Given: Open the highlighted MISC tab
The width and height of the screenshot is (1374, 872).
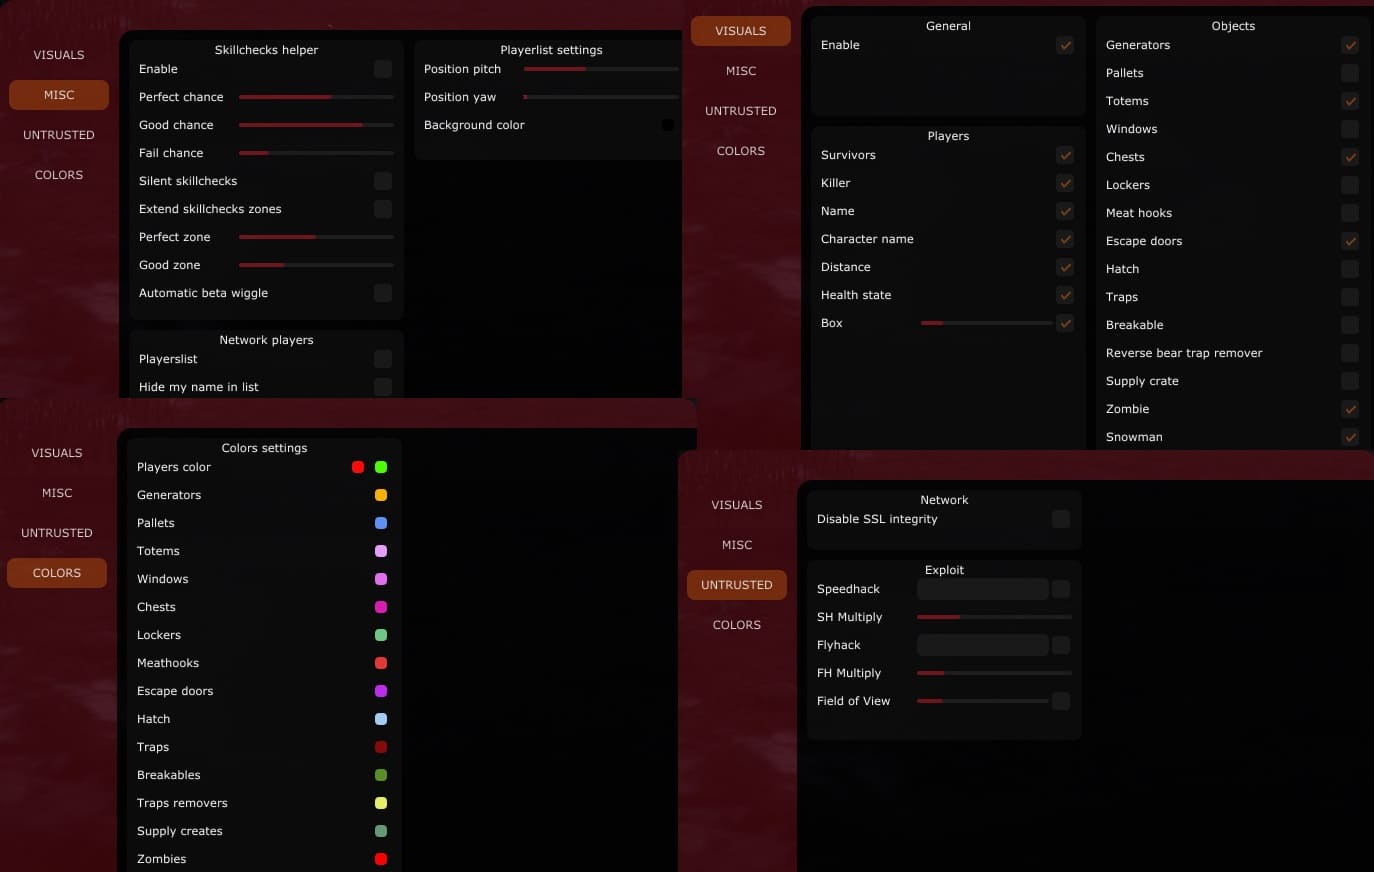Looking at the screenshot, I should (x=59, y=95).
